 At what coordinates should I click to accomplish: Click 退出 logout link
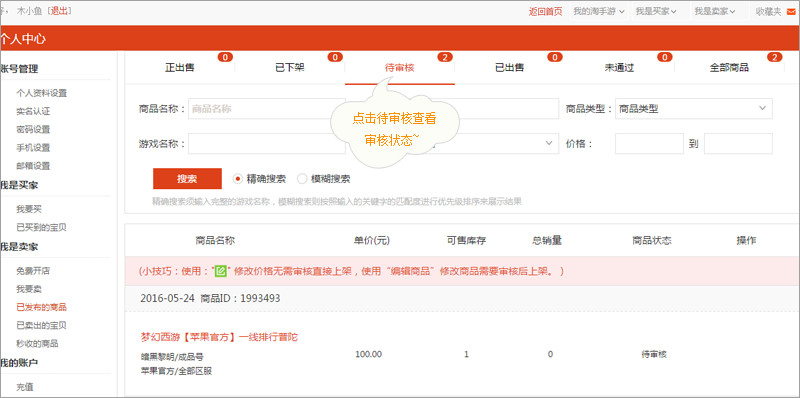[59, 11]
